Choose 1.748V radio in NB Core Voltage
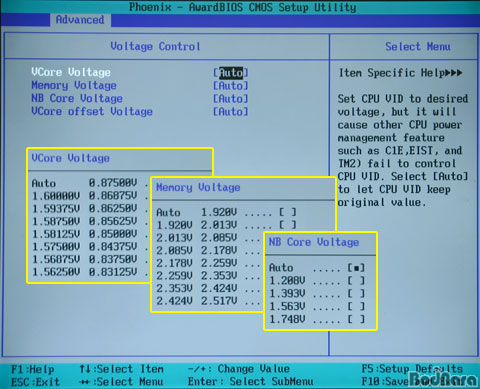480x389 pixels. (x=356, y=319)
